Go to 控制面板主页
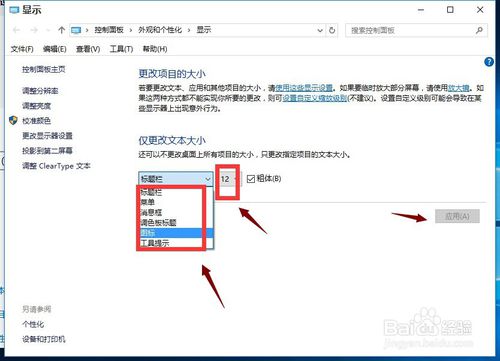500x361 pixels. [x=44, y=69]
